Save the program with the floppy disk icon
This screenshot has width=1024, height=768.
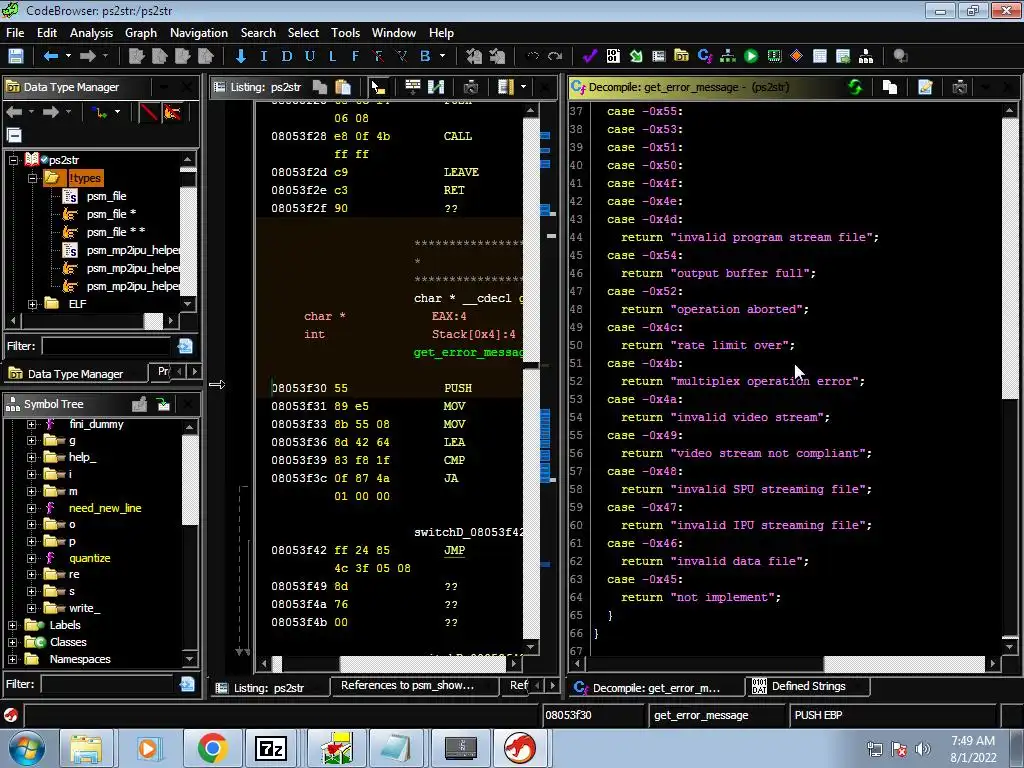tap(16, 56)
